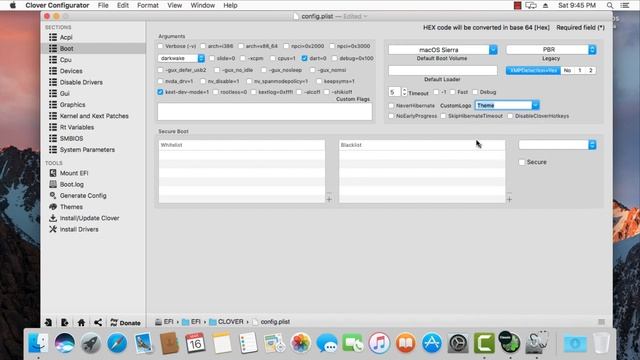Tick the Secure checkbox
Image resolution: width=640 pixels, height=360 pixels.
click(522, 162)
